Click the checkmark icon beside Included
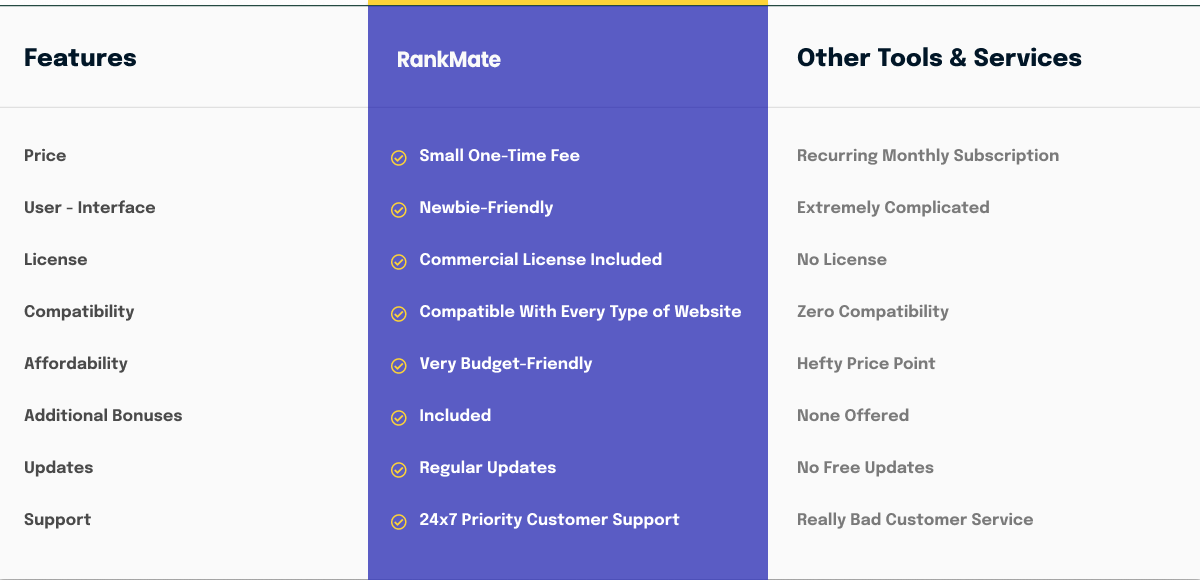 tap(398, 417)
